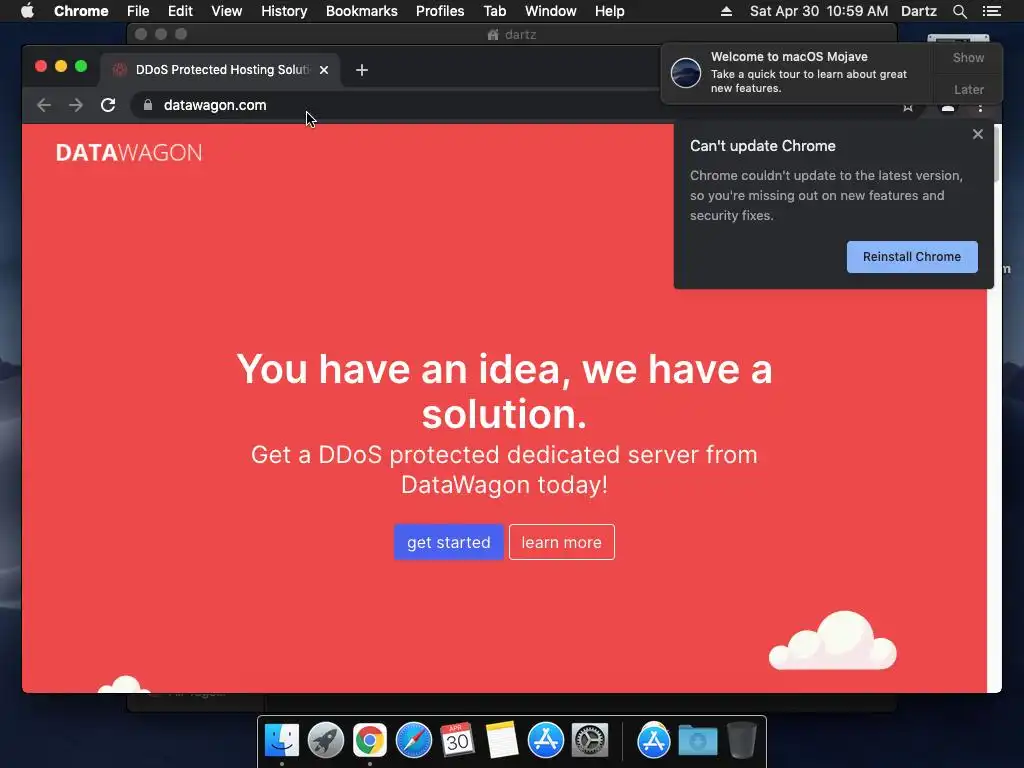Open the Applications folder in dock
Image resolution: width=1024 pixels, height=768 pixels.
pyautogui.click(x=654, y=741)
